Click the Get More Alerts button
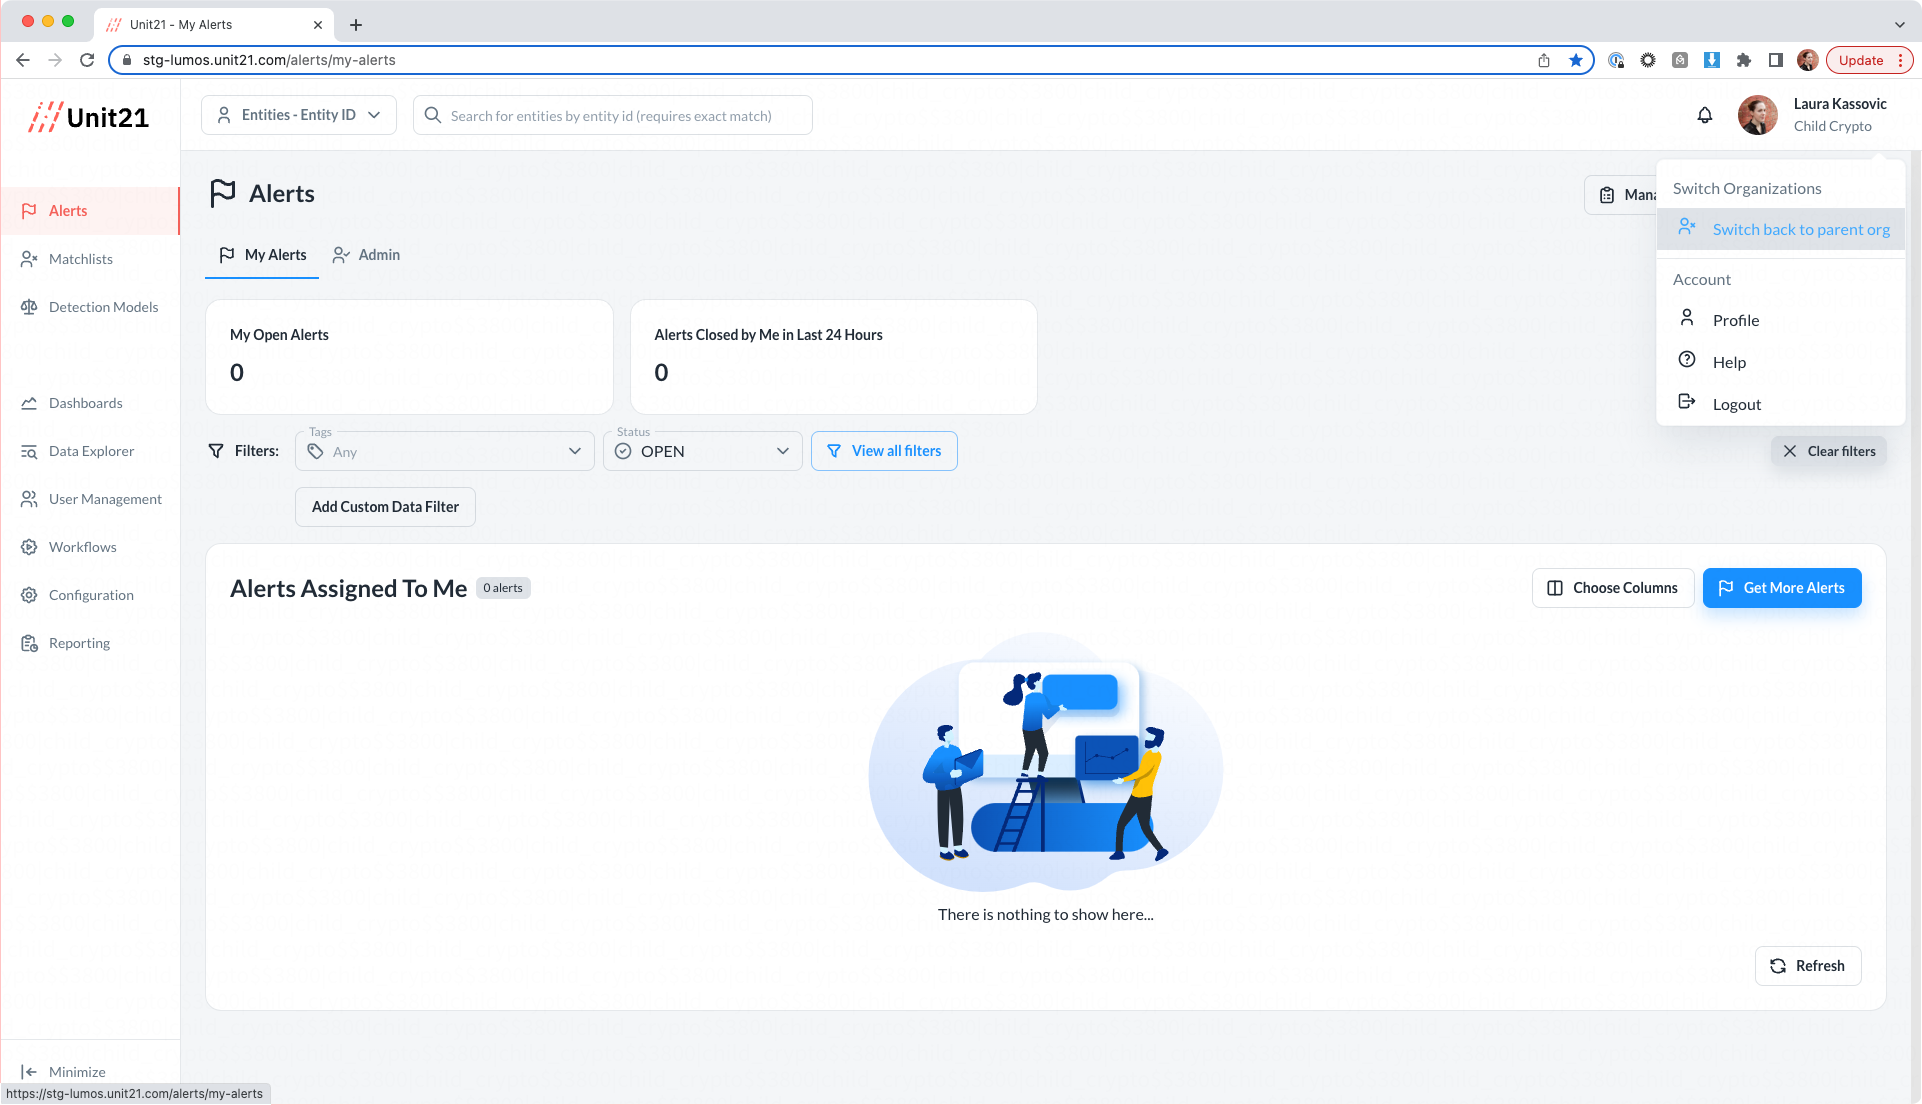Screen dimensions: 1922x1105 coord(1782,588)
